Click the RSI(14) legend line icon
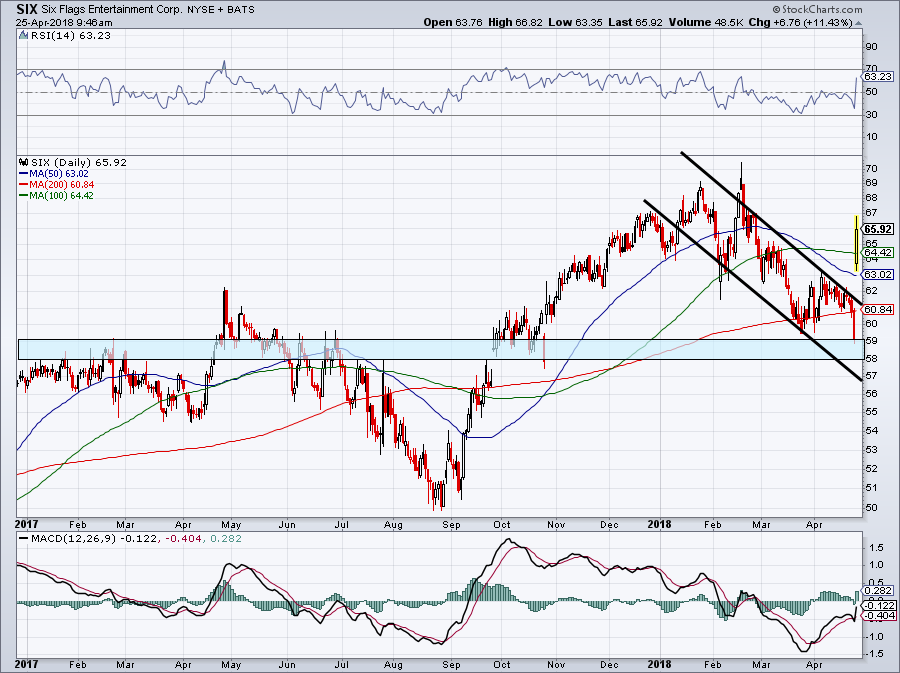This screenshot has height=673, width=900. (23, 36)
